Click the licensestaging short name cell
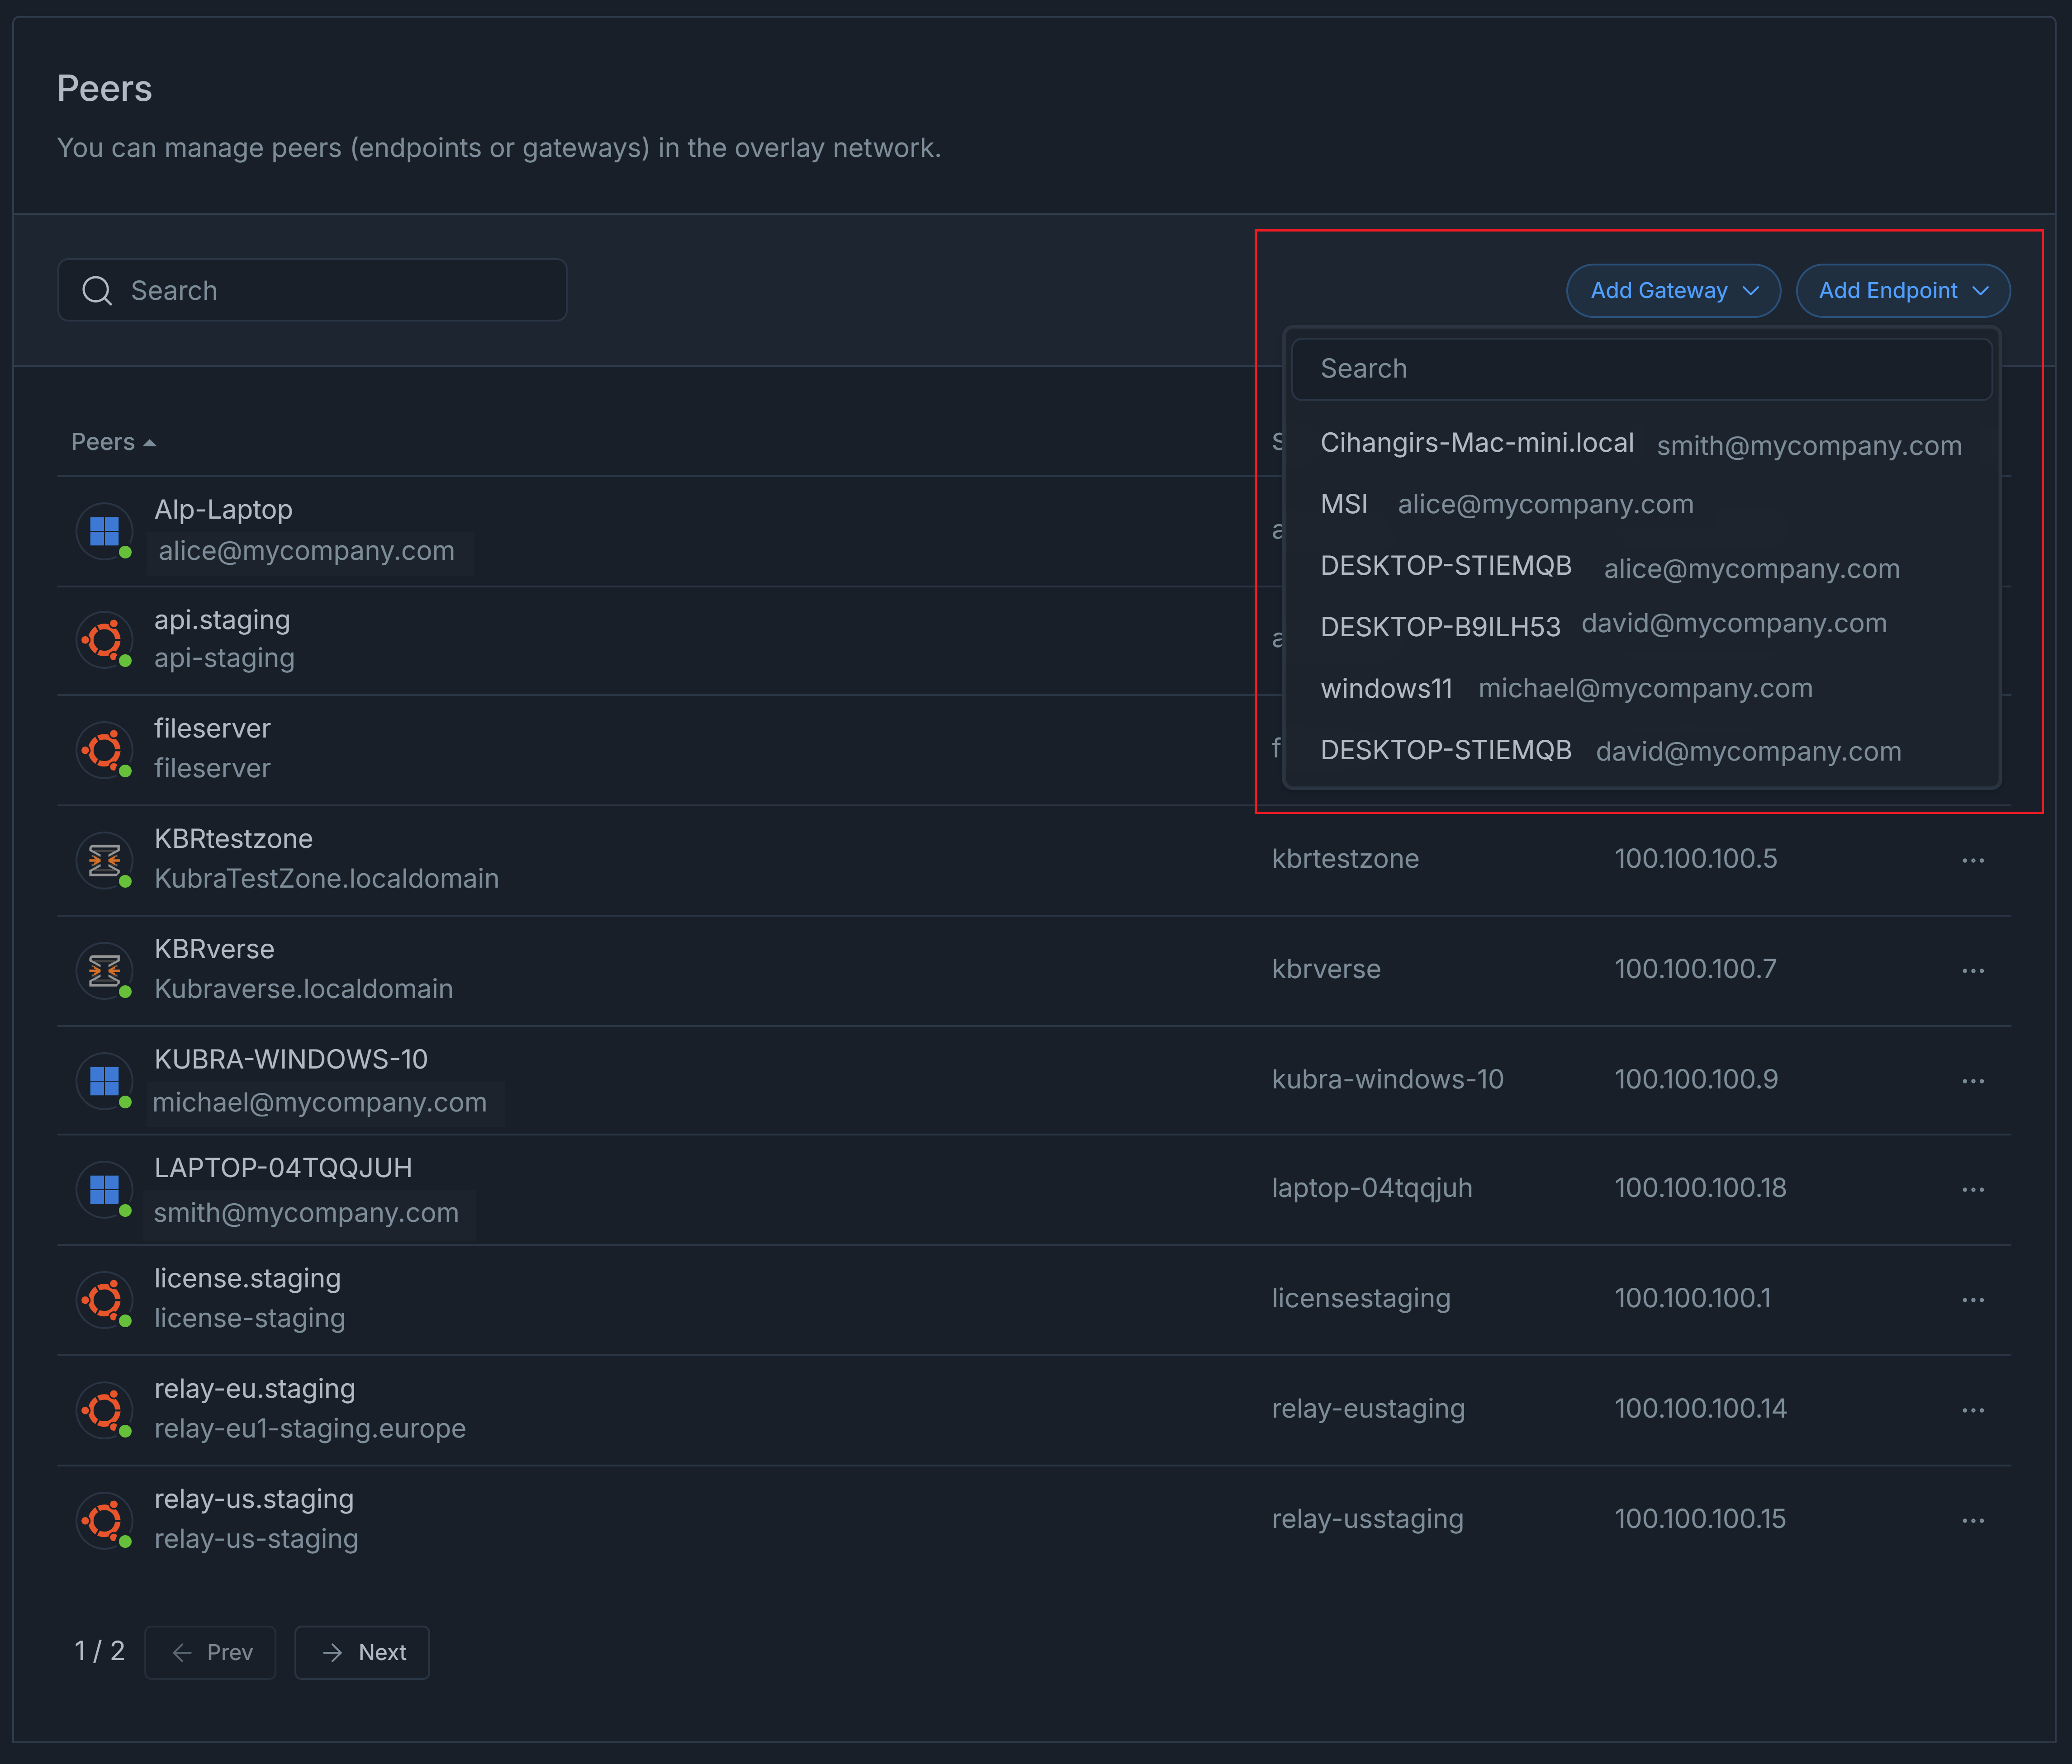Image resolution: width=2072 pixels, height=1764 pixels. click(x=1361, y=1299)
